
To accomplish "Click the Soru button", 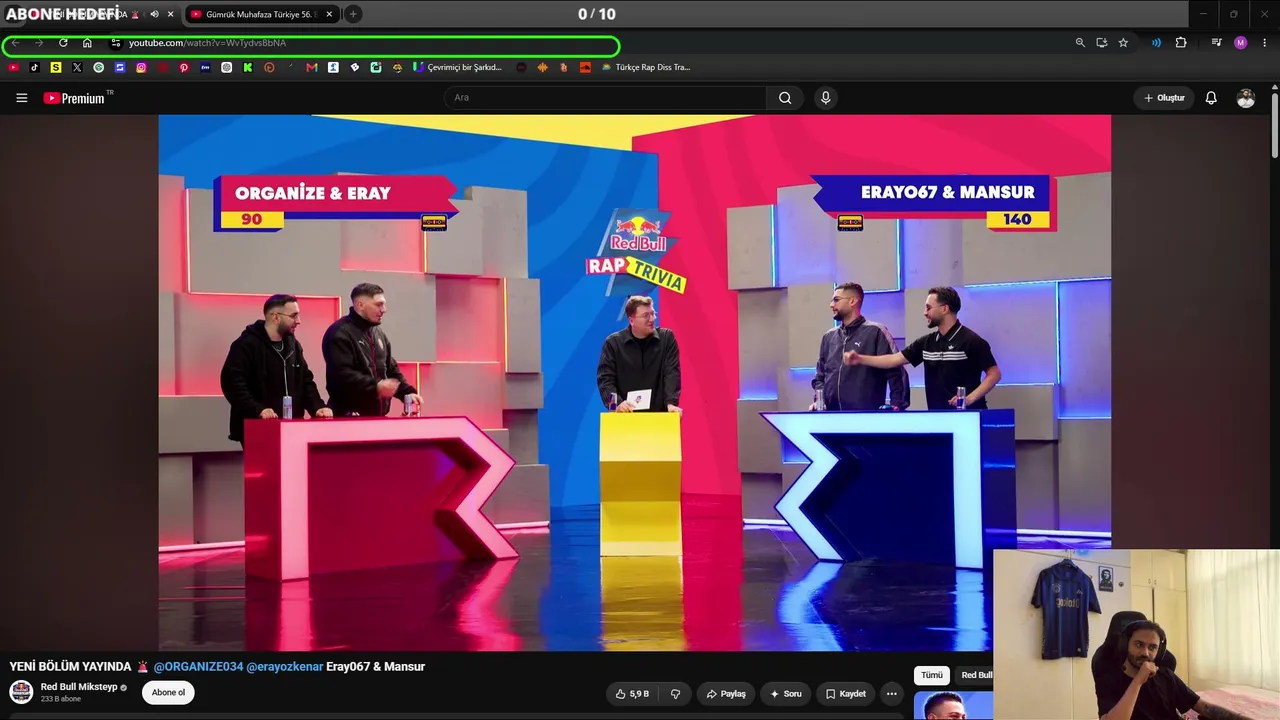I will click(785, 694).
